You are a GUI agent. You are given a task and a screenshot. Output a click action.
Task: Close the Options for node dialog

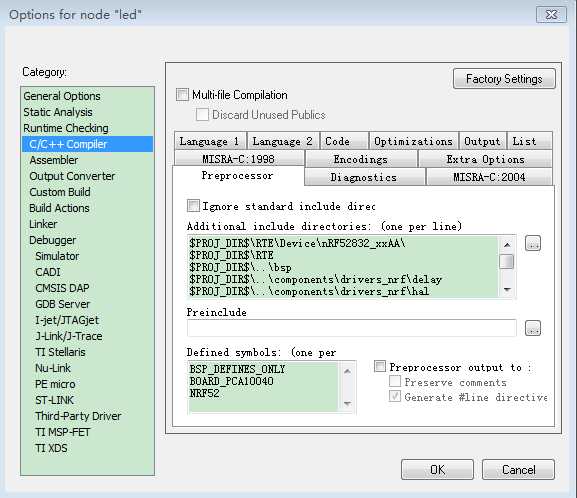coord(551,15)
